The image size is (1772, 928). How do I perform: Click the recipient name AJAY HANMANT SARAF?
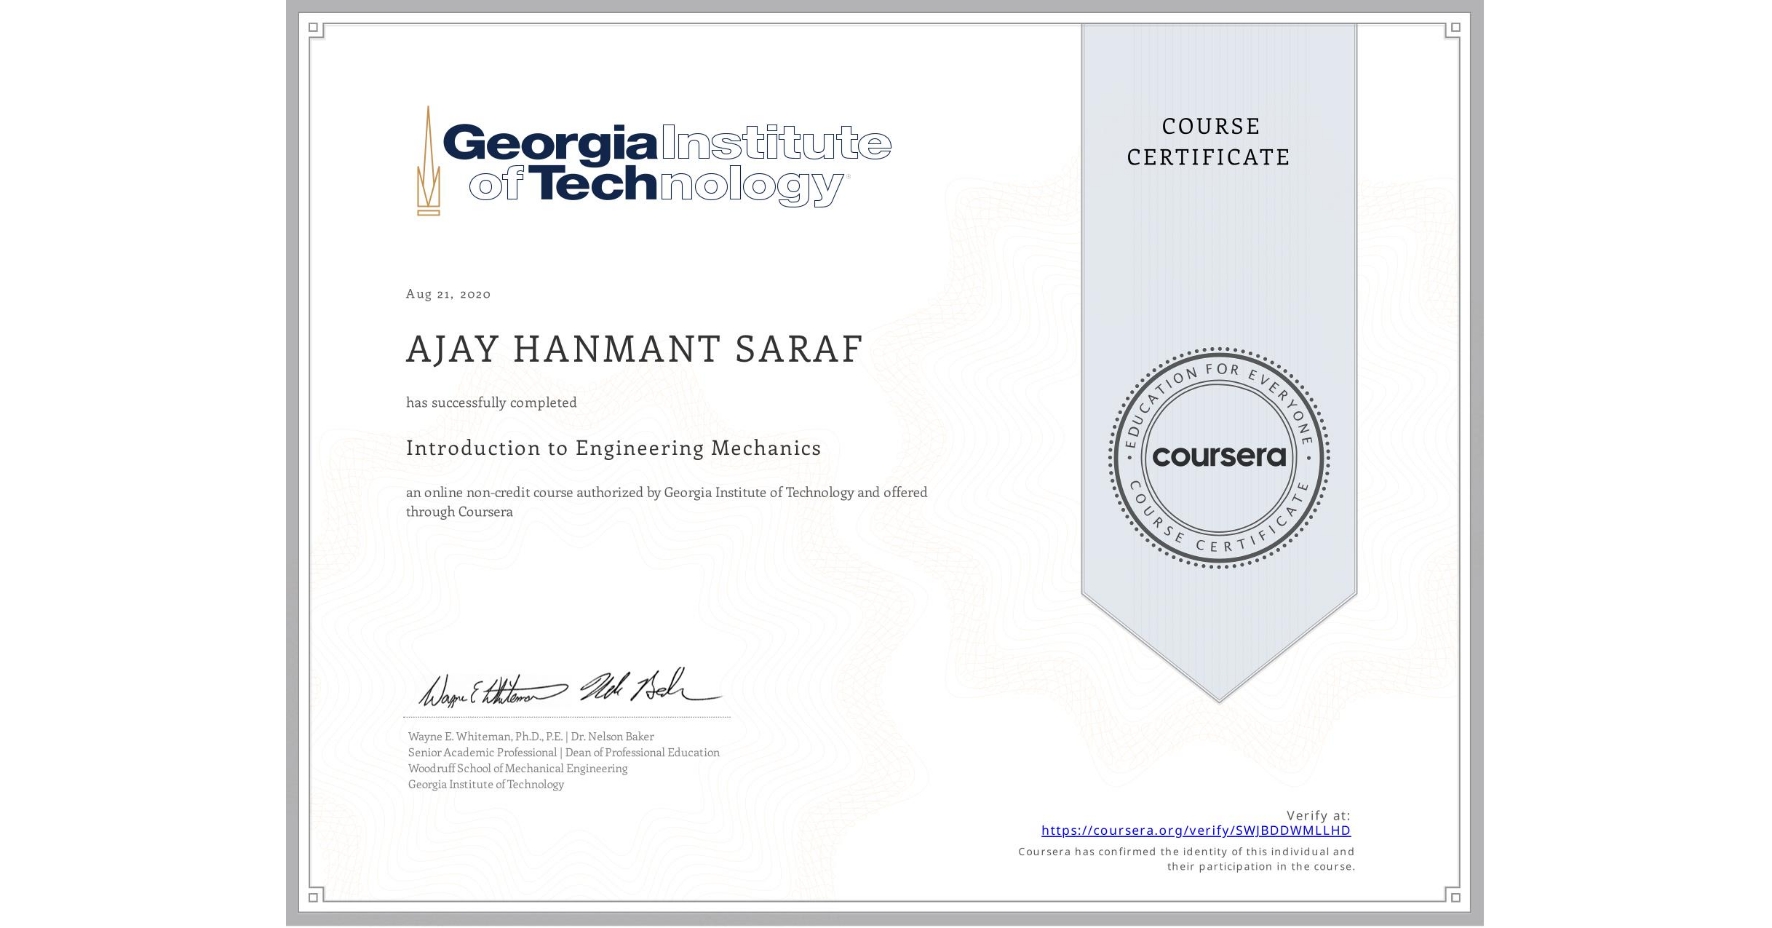634,349
